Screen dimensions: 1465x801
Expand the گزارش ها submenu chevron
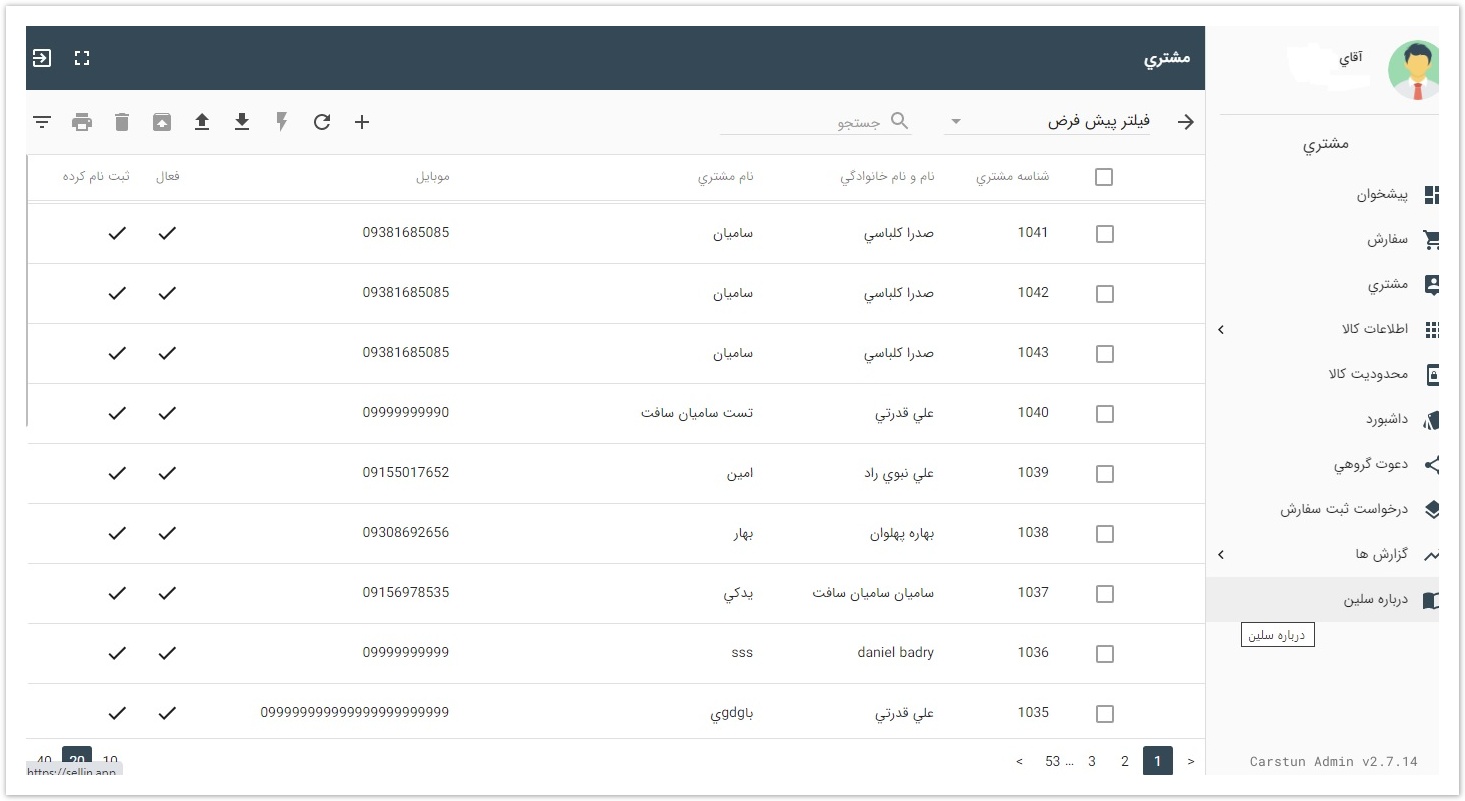click(x=1220, y=554)
